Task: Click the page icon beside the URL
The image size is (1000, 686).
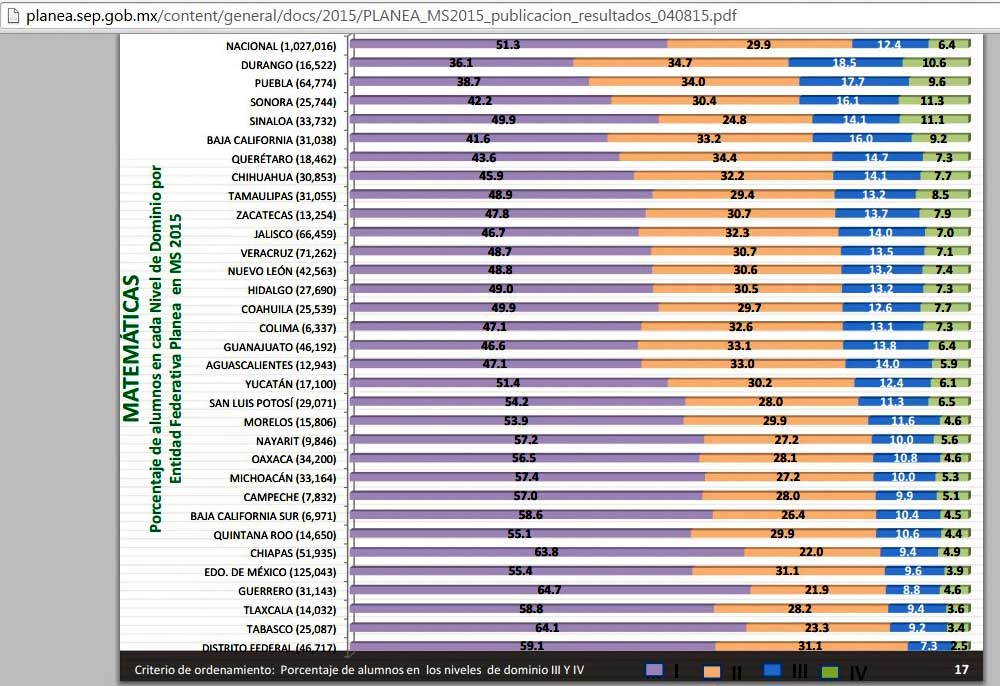Action: pyautogui.click(x=12, y=17)
